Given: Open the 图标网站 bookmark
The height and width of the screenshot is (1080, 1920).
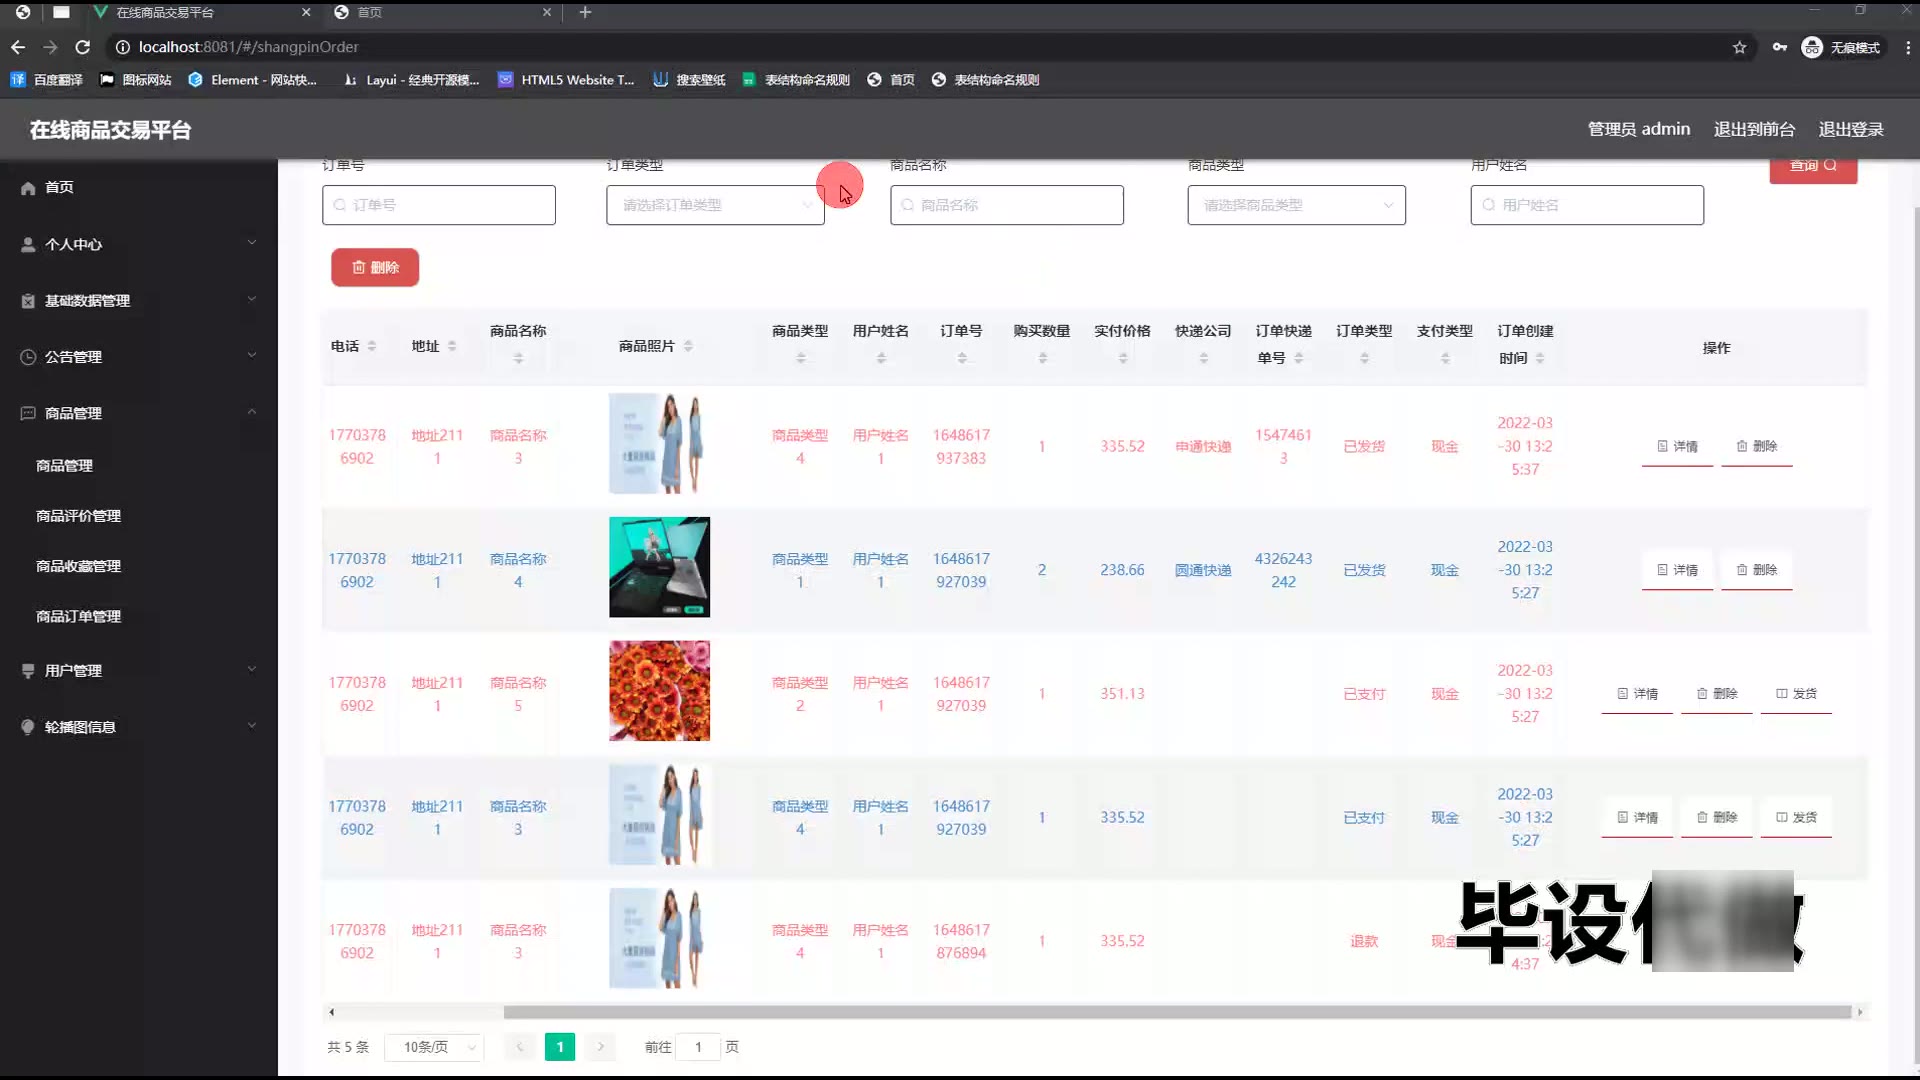Looking at the screenshot, I should coord(136,80).
